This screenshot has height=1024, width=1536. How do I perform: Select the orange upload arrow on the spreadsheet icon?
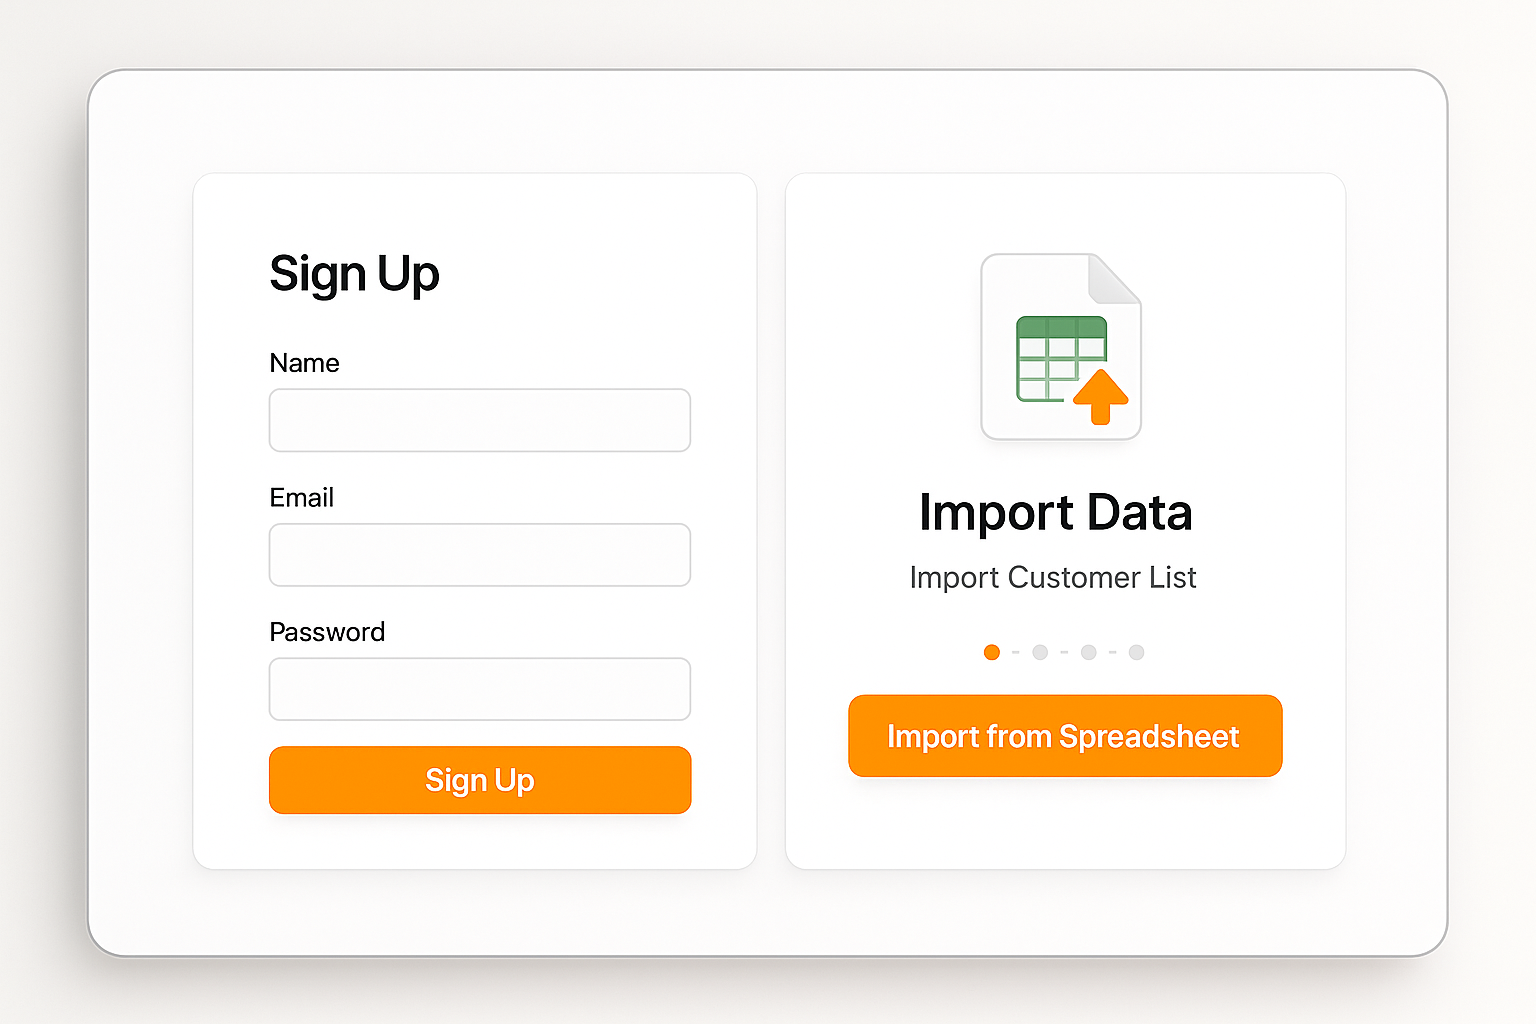1102,397
